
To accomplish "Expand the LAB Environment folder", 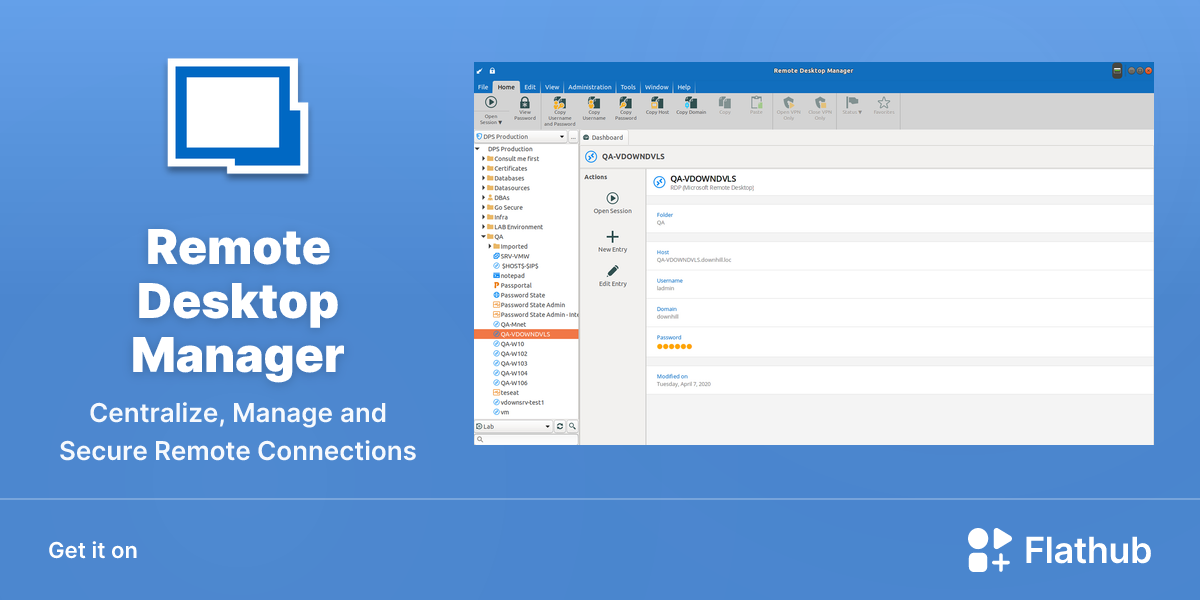I will pyautogui.click(x=484, y=227).
